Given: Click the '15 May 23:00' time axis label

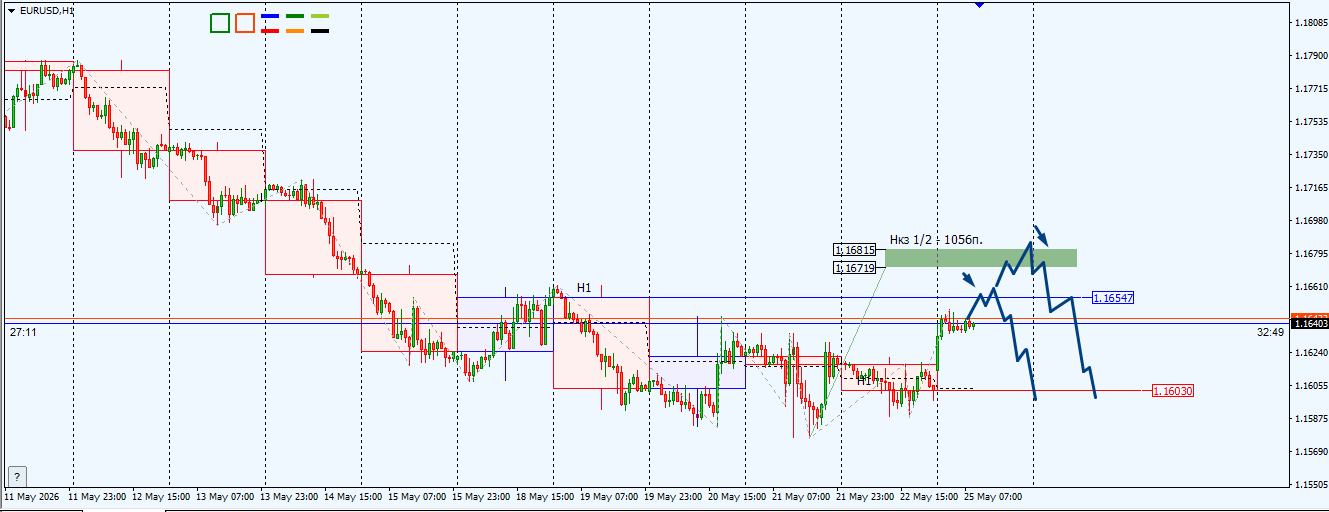Looking at the screenshot, I should point(482,496).
